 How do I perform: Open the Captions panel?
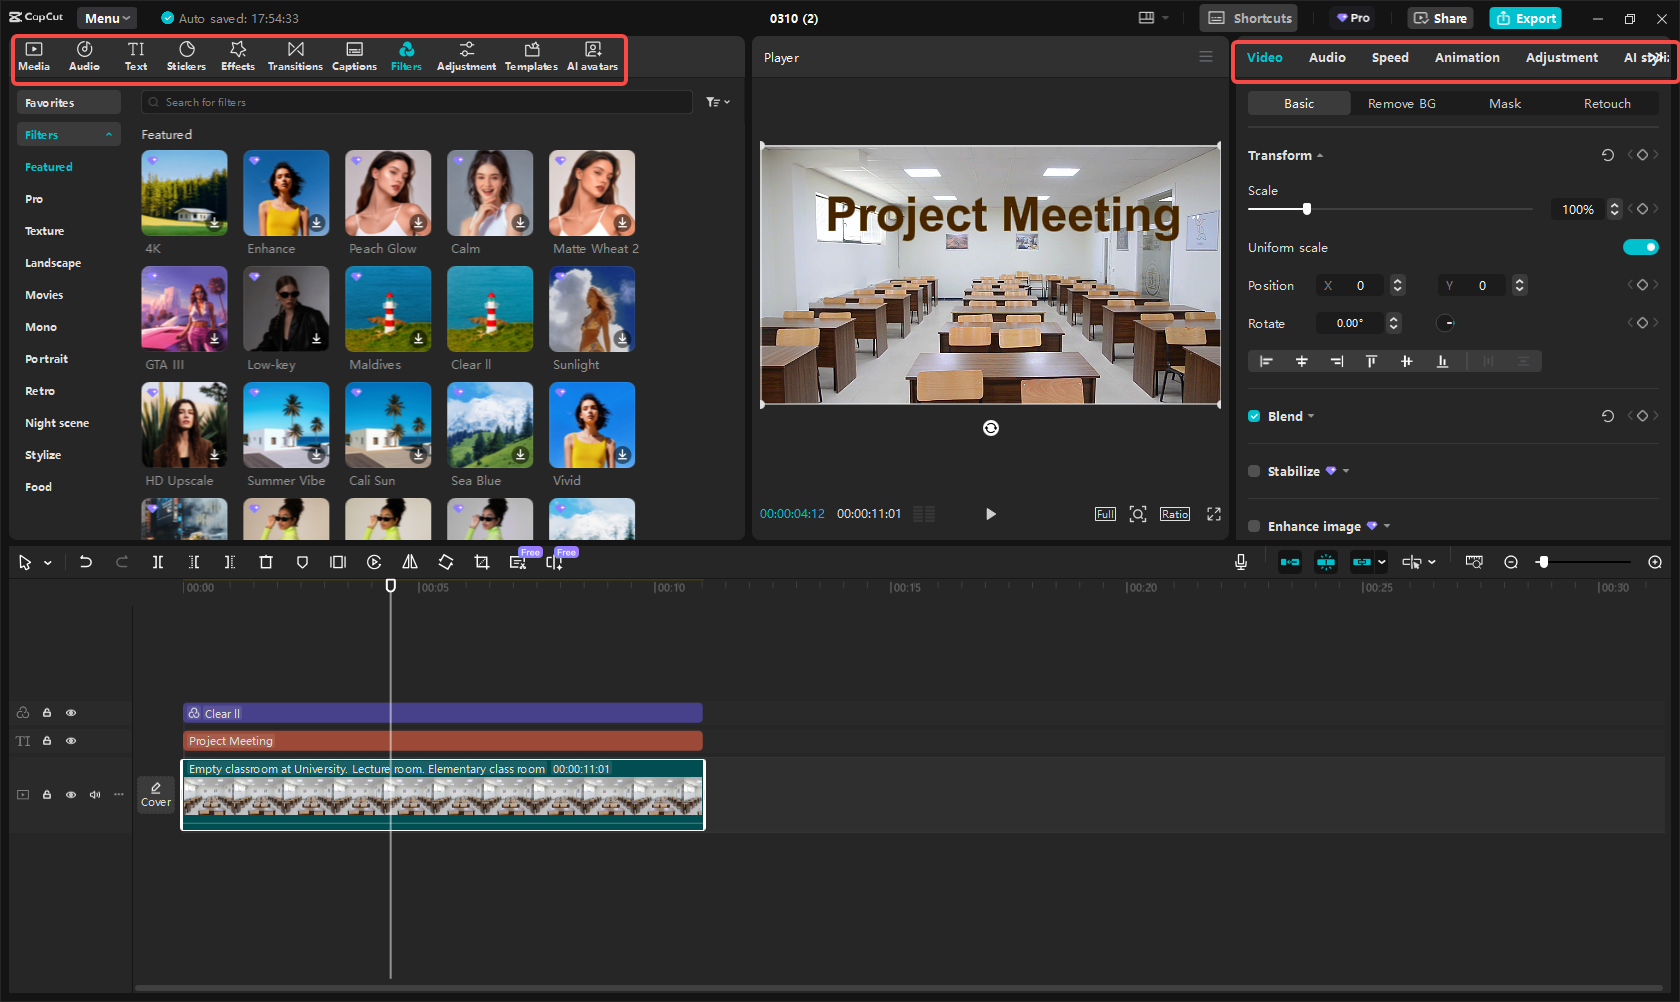(354, 55)
